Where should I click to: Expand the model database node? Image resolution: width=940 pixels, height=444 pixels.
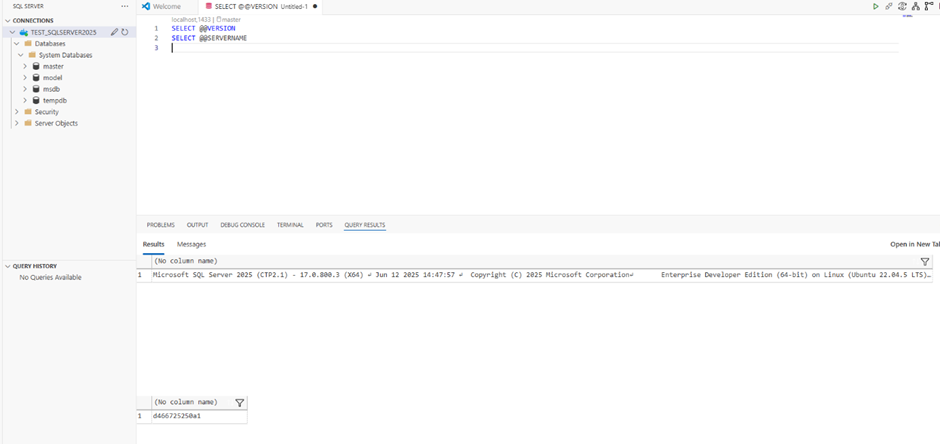tap(25, 78)
